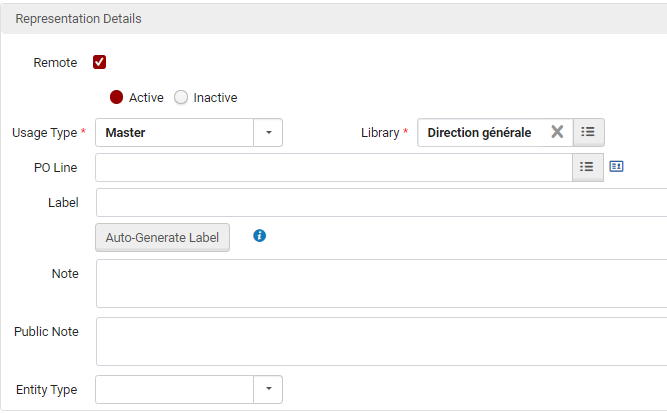
Task: Focus the Public Note text area
Action: tap(382, 342)
